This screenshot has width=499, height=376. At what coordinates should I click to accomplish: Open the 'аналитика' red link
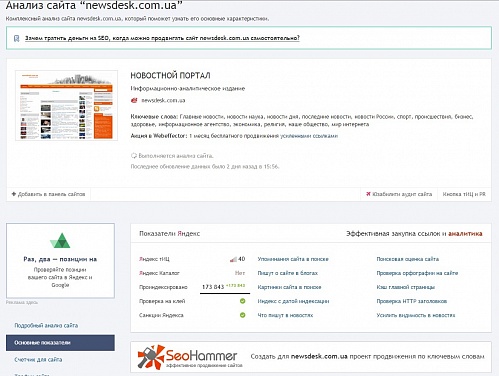pyautogui.click(x=465, y=234)
